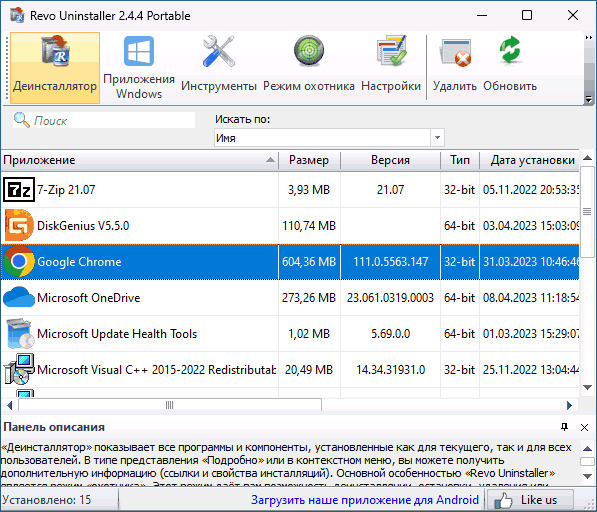Select Microsoft Update Health Tools
The width and height of the screenshot is (597, 512).
click(x=290, y=334)
